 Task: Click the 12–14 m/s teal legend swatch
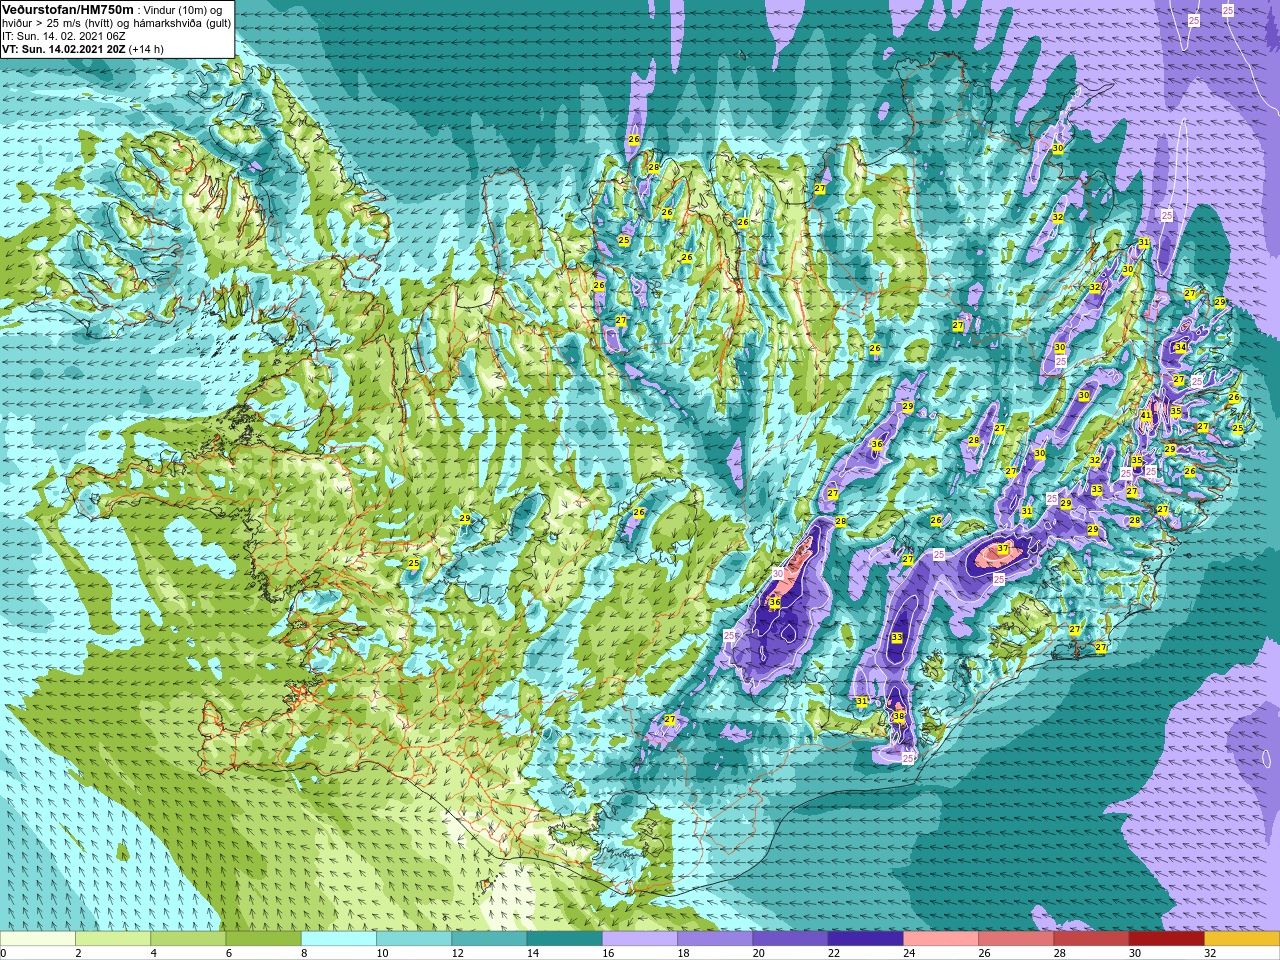pyautogui.click(x=489, y=939)
